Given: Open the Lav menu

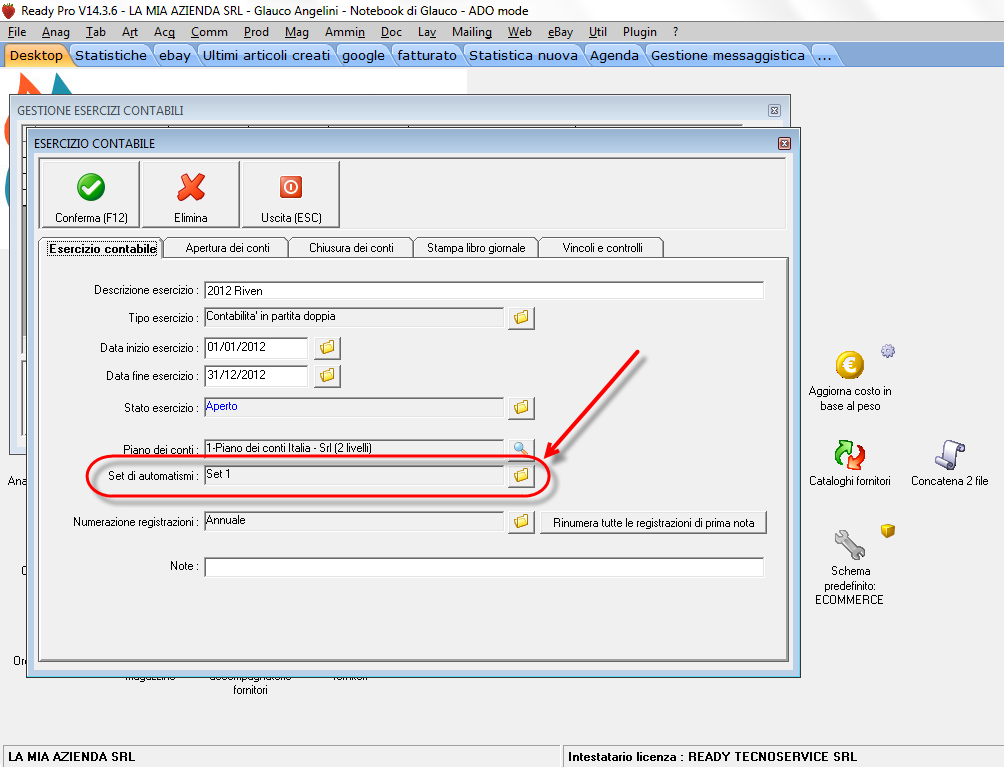Looking at the screenshot, I should tap(426, 32).
